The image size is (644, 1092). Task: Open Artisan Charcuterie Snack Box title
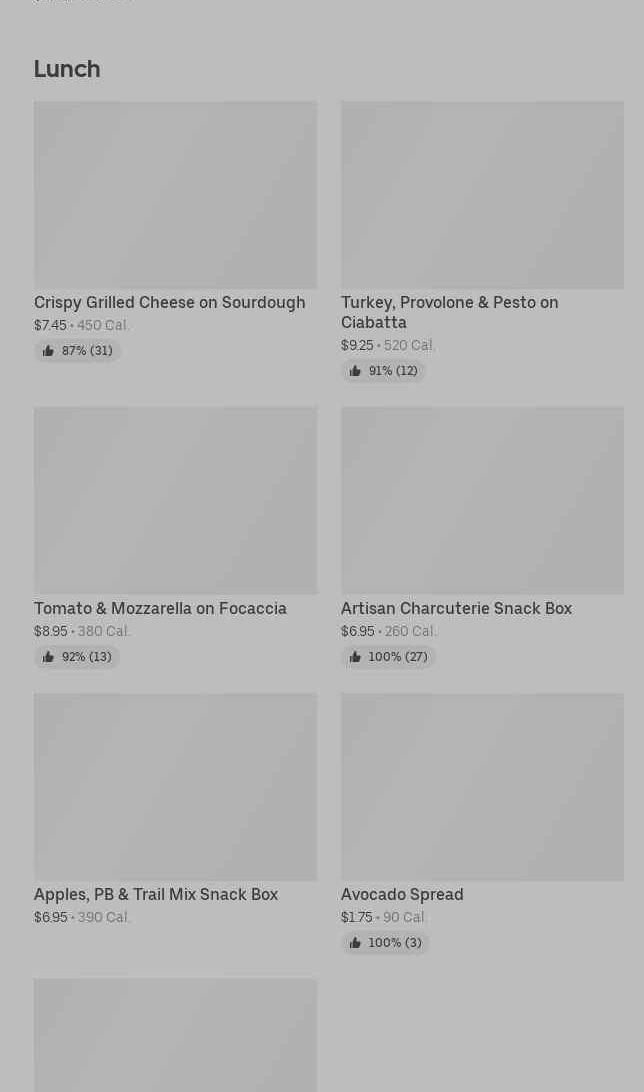pyautogui.click(x=456, y=608)
